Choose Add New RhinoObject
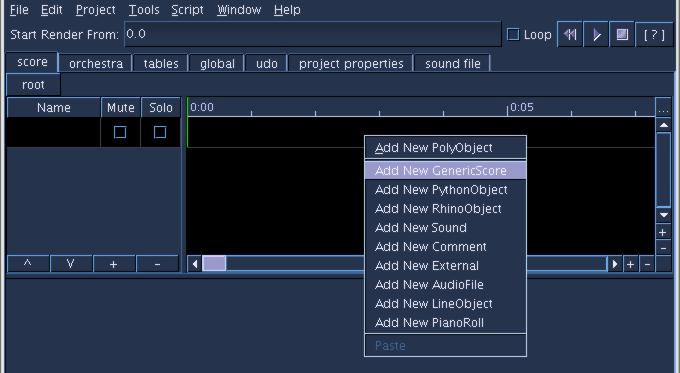 coord(445,209)
